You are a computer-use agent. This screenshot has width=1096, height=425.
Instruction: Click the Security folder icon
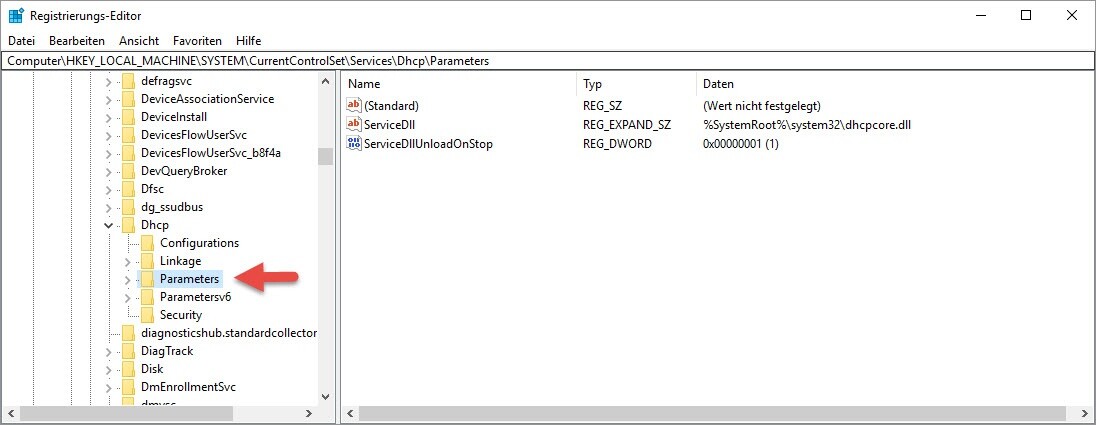click(148, 315)
